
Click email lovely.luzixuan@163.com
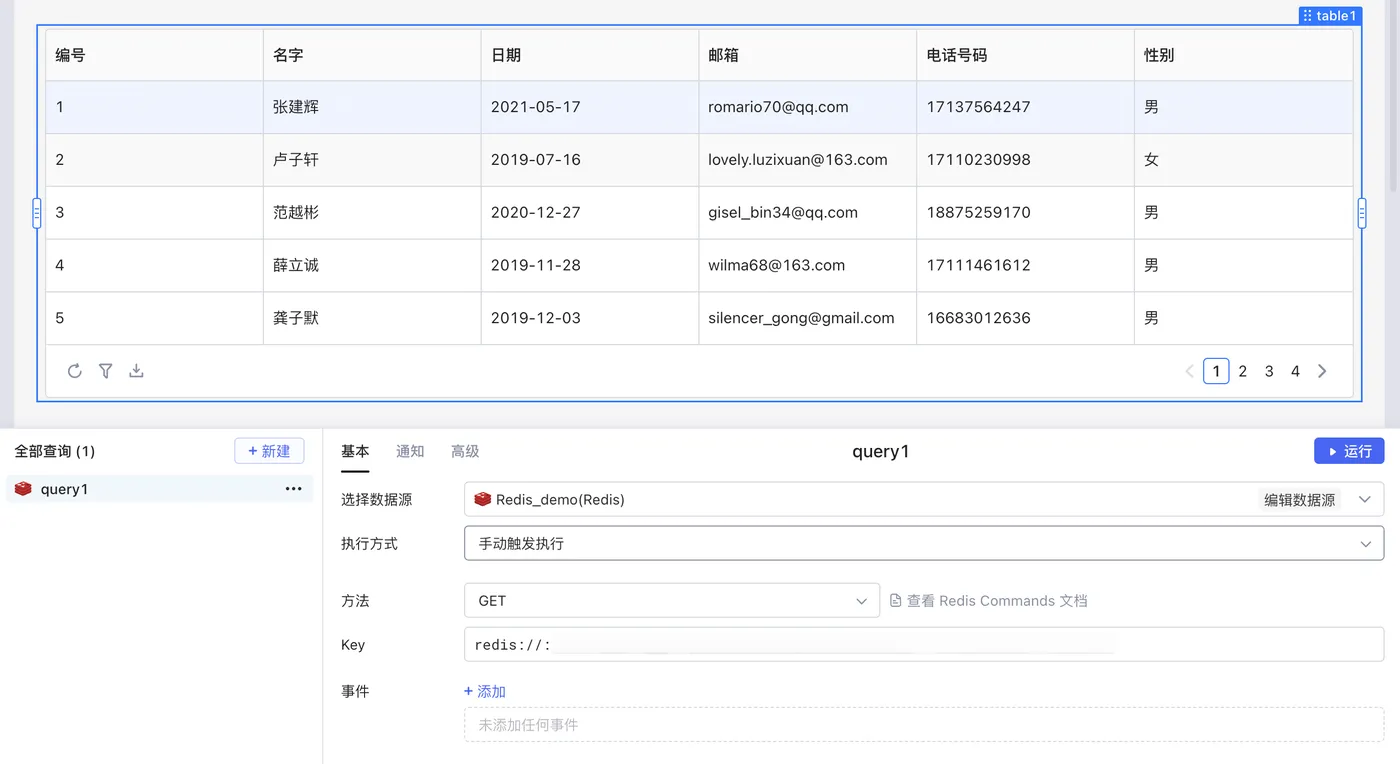pyautogui.click(x=798, y=160)
